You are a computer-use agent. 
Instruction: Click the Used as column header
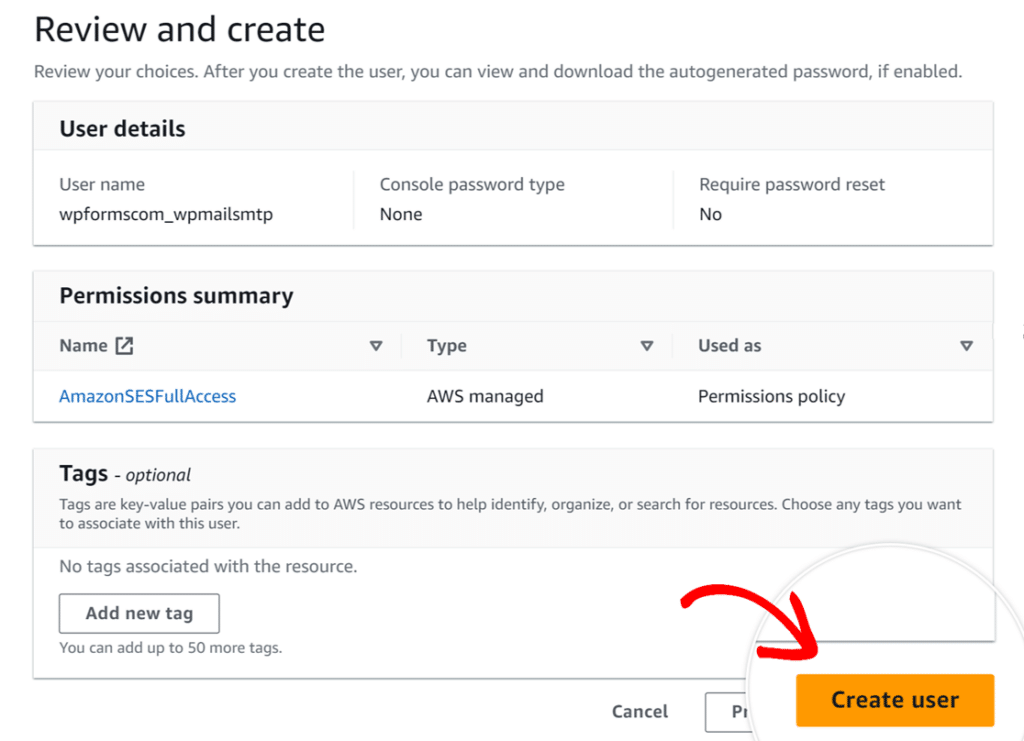point(729,345)
